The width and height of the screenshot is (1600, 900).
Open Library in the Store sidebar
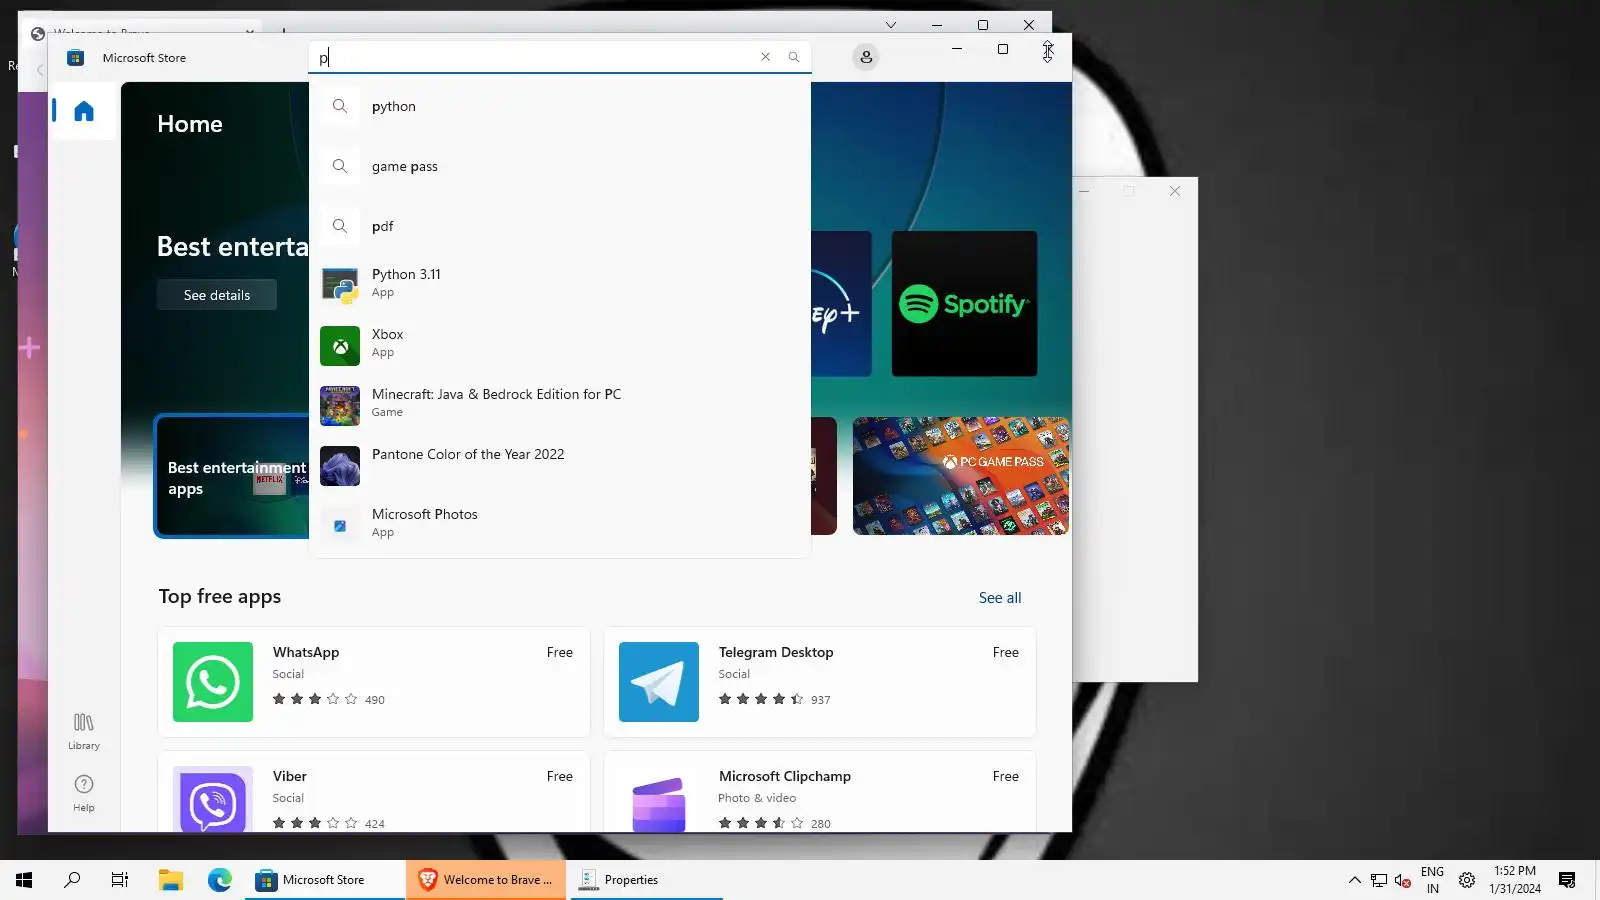tap(84, 731)
